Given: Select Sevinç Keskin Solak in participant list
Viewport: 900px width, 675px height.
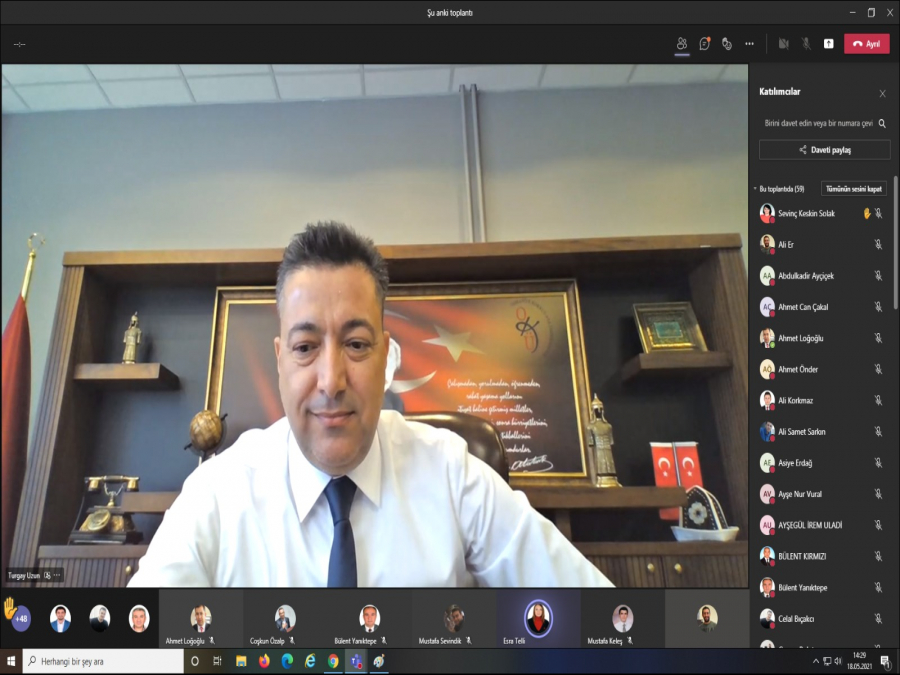Looking at the screenshot, I should click(x=822, y=214).
